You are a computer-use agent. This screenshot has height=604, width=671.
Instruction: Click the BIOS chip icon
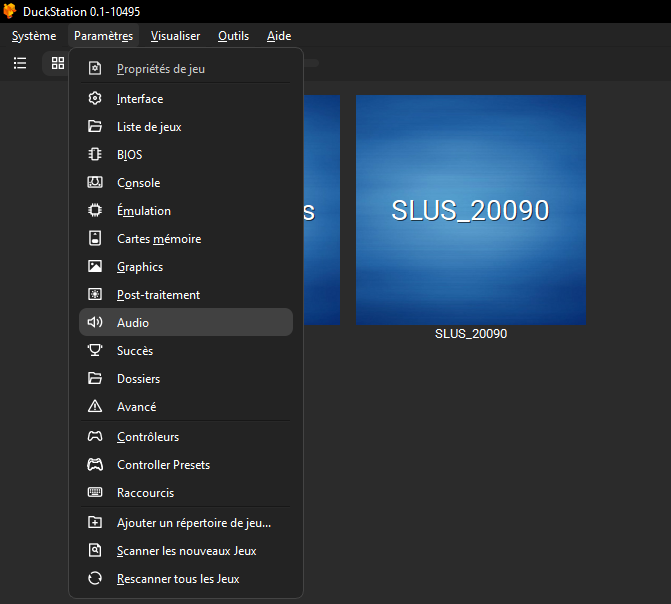point(95,154)
